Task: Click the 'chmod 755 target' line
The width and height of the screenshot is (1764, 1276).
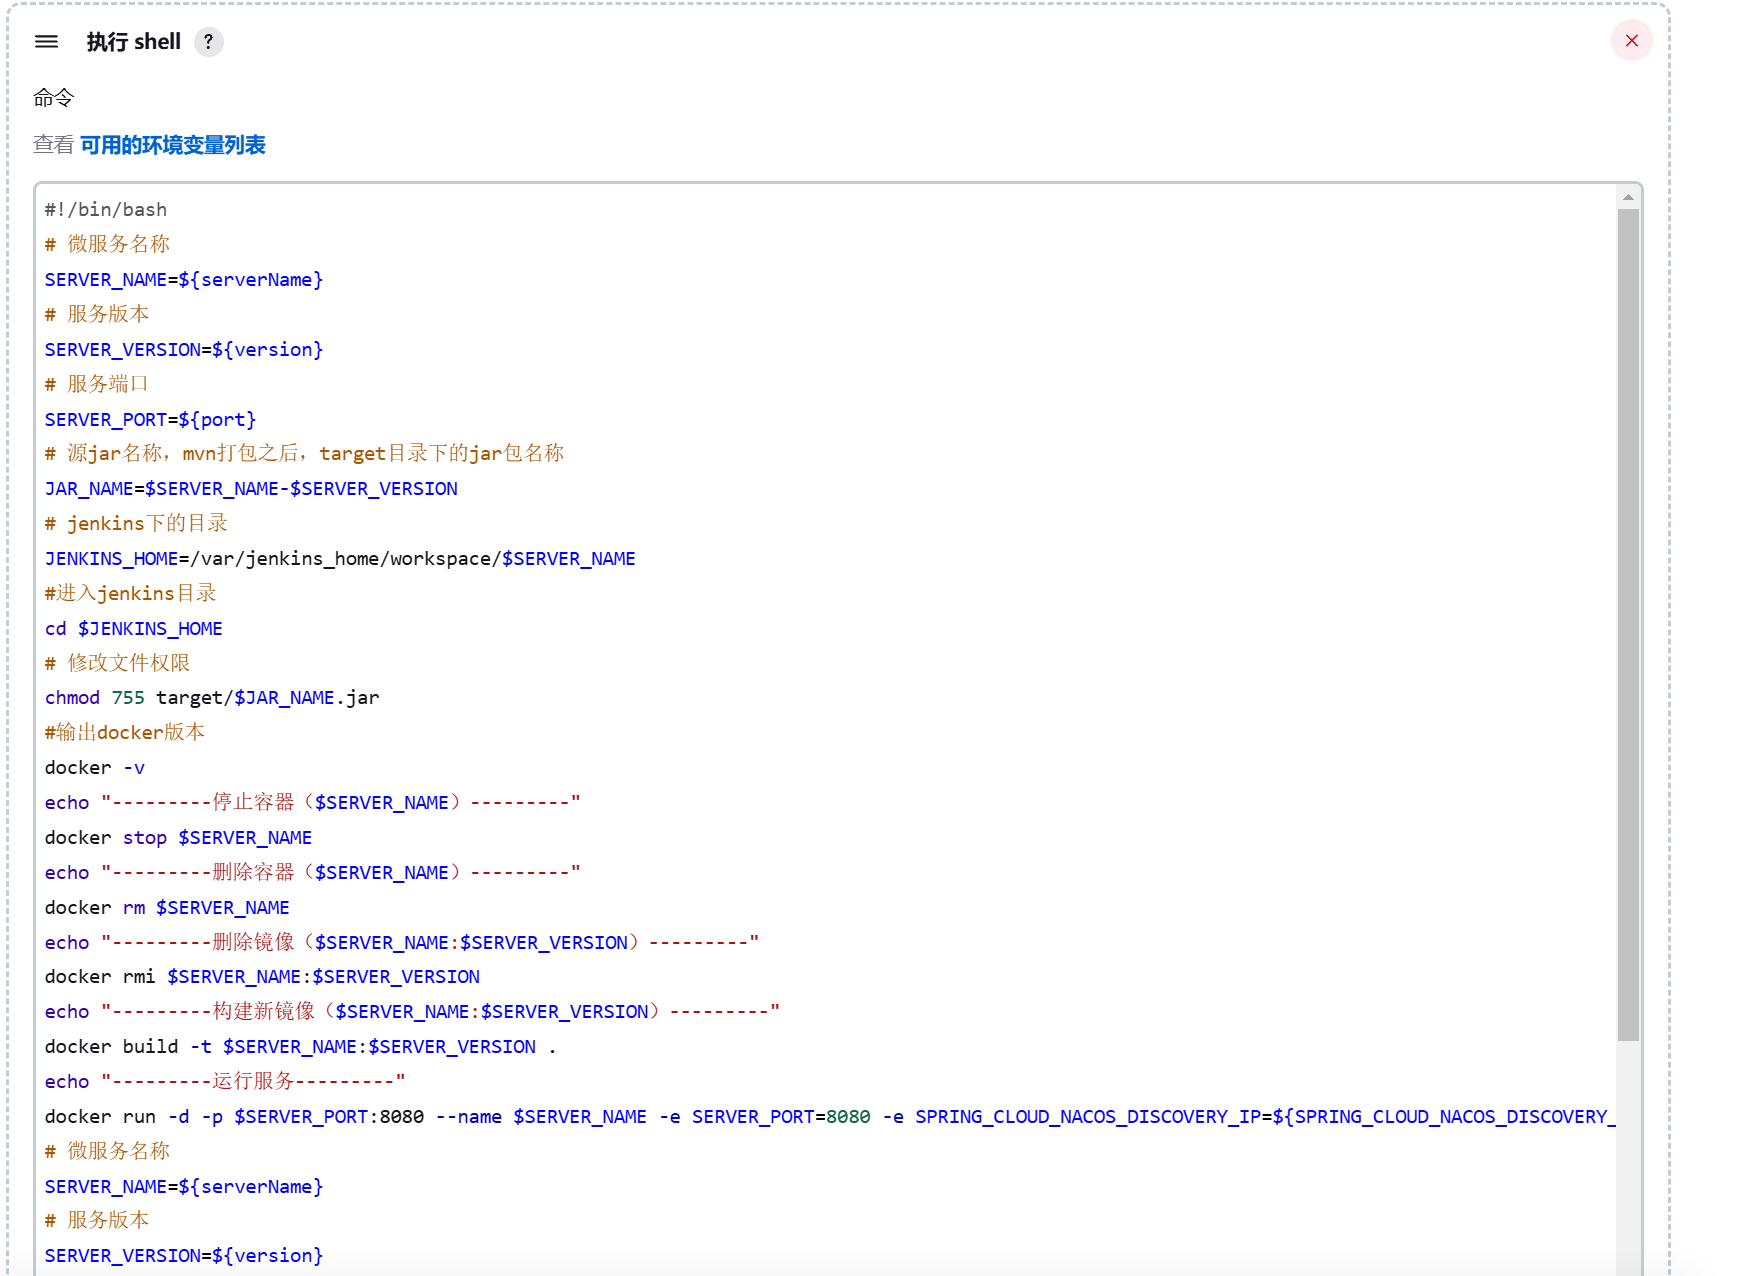Action: click(x=212, y=698)
